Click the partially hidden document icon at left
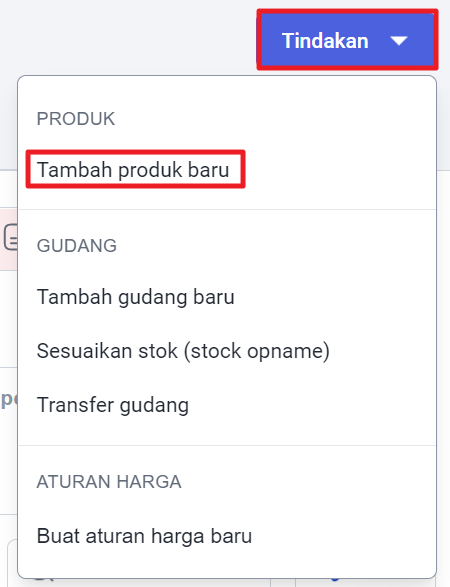 [10, 237]
